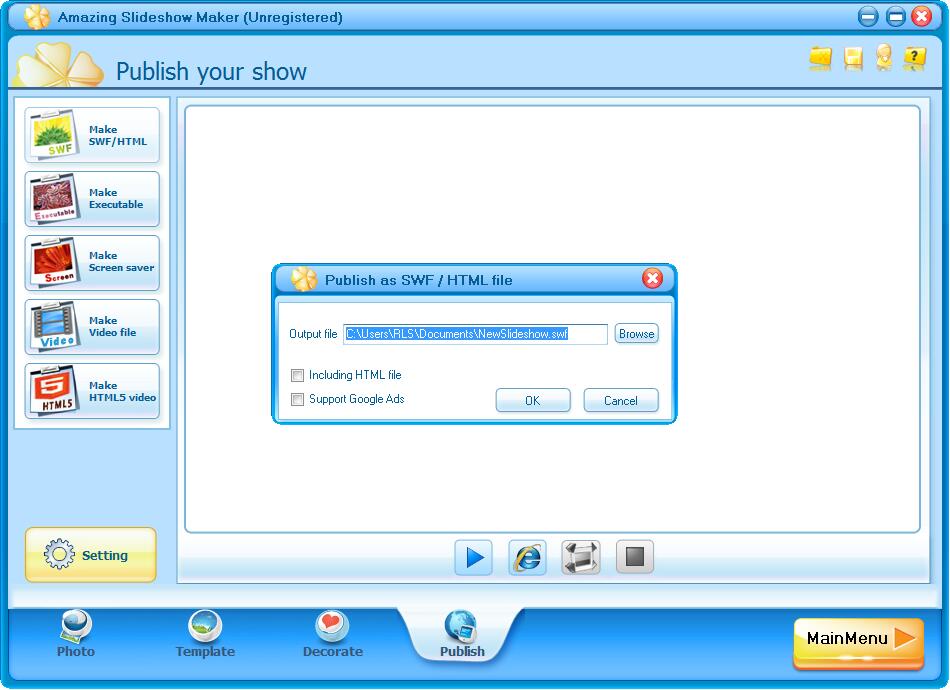Select Make HTML5 video option

[x=92, y=391]
